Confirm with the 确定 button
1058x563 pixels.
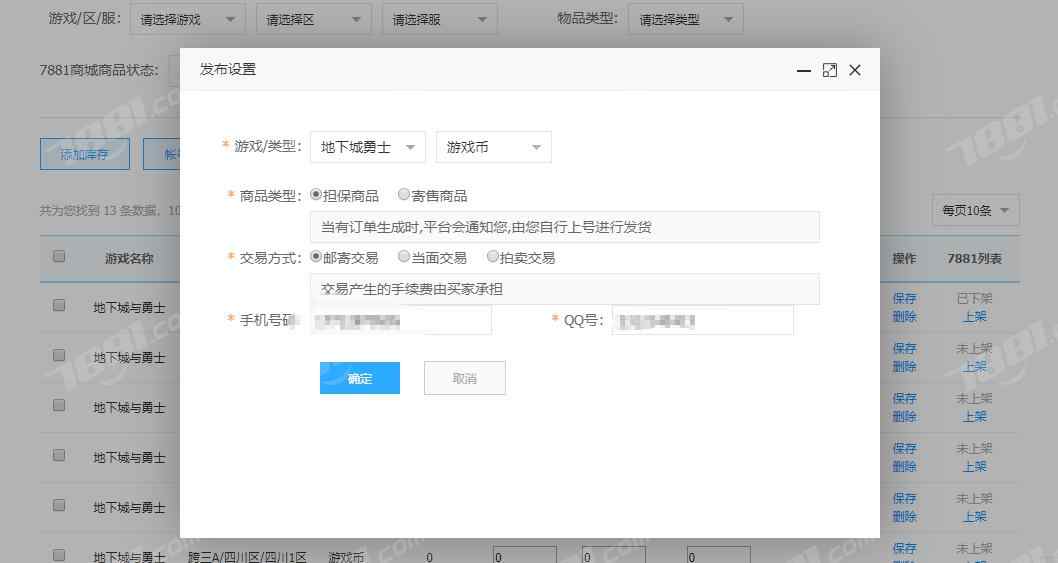click(360, 378)
